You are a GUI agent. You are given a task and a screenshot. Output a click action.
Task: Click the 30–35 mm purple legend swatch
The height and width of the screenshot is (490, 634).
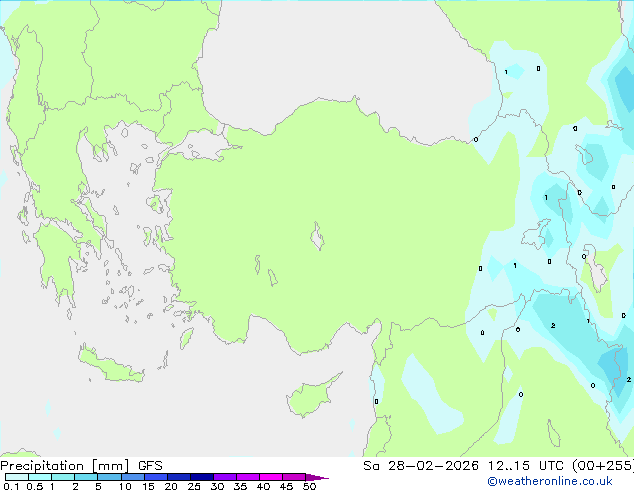[224, 477]
